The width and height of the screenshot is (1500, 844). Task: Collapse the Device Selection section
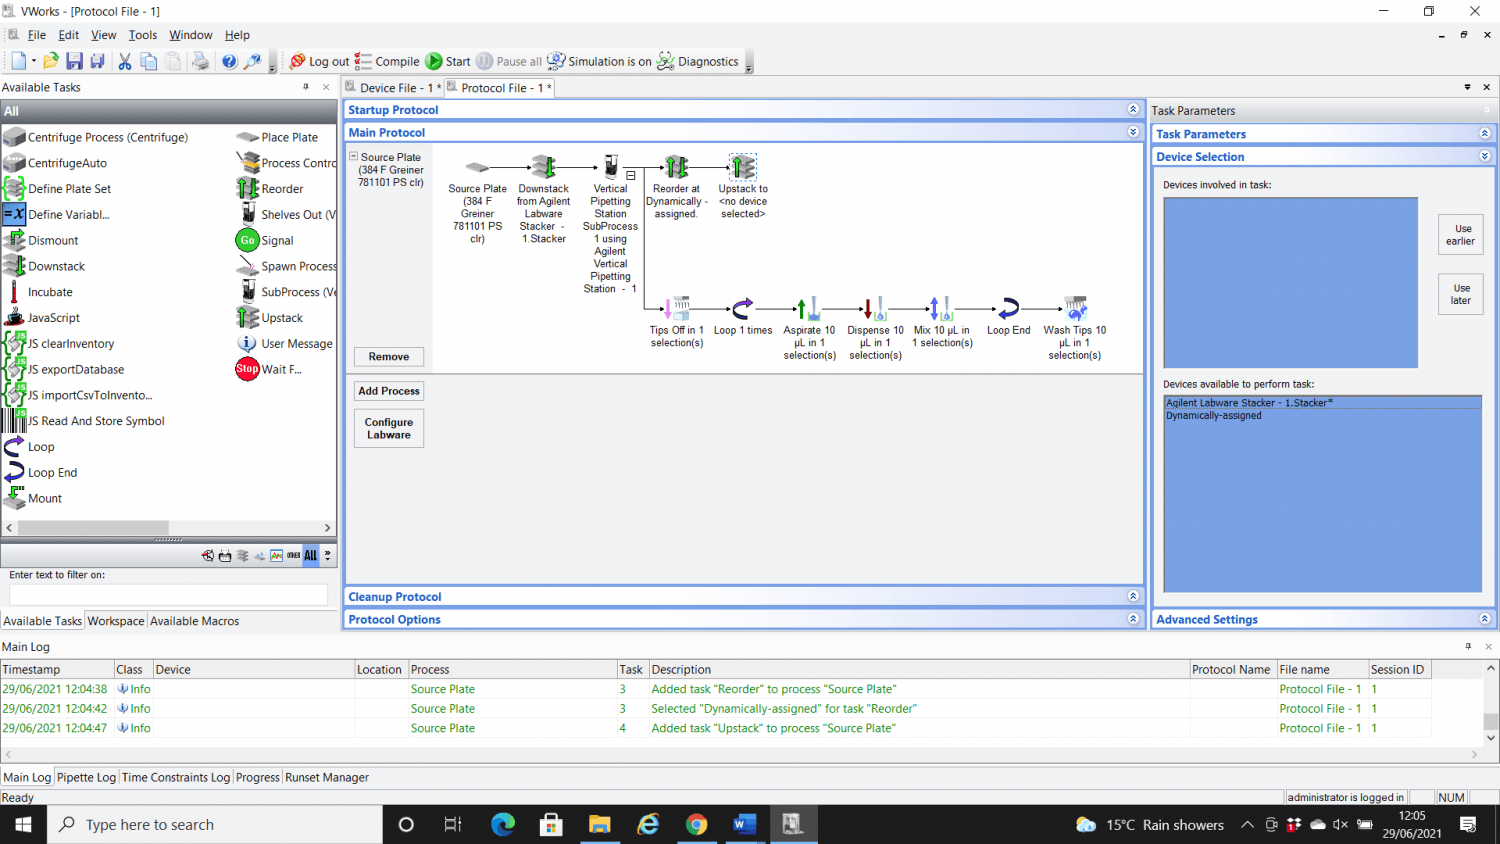click(x=1484, y=156)
